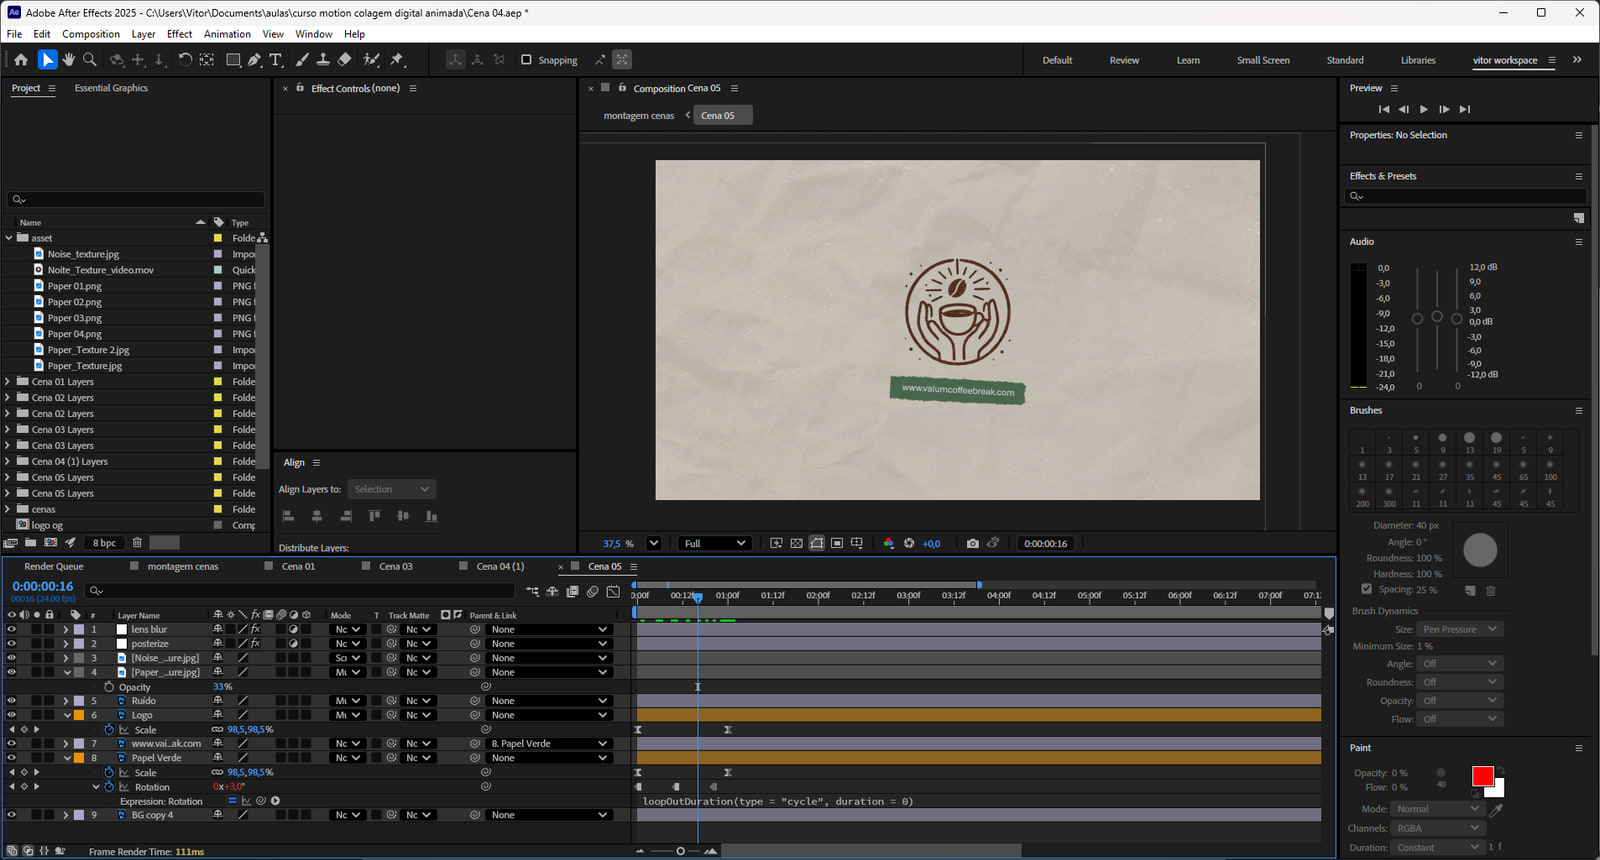Open the Composition menu
This screenshot has width=1600, height=860.
click(91, 34)
